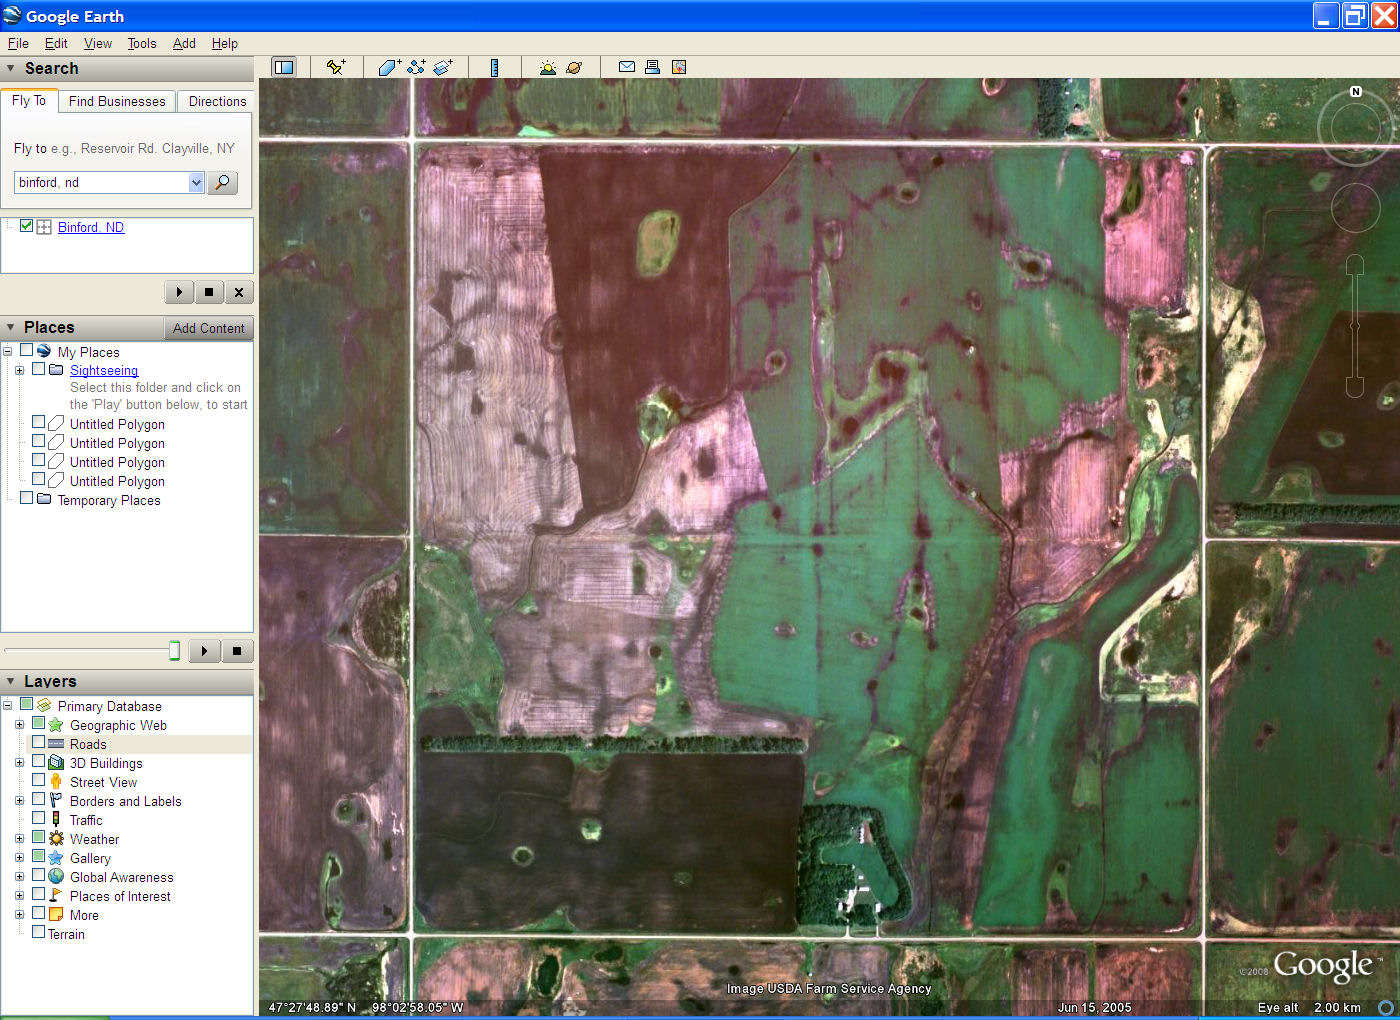Click the look joystick navigation control

point(1355,128)
